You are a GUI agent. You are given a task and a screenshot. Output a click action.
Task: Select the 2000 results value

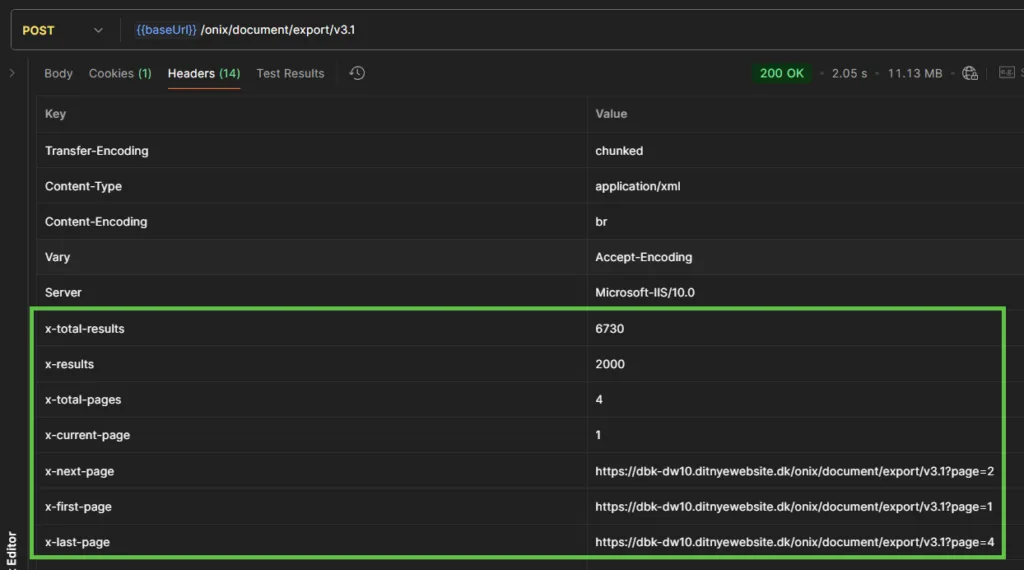coord(609,364)
